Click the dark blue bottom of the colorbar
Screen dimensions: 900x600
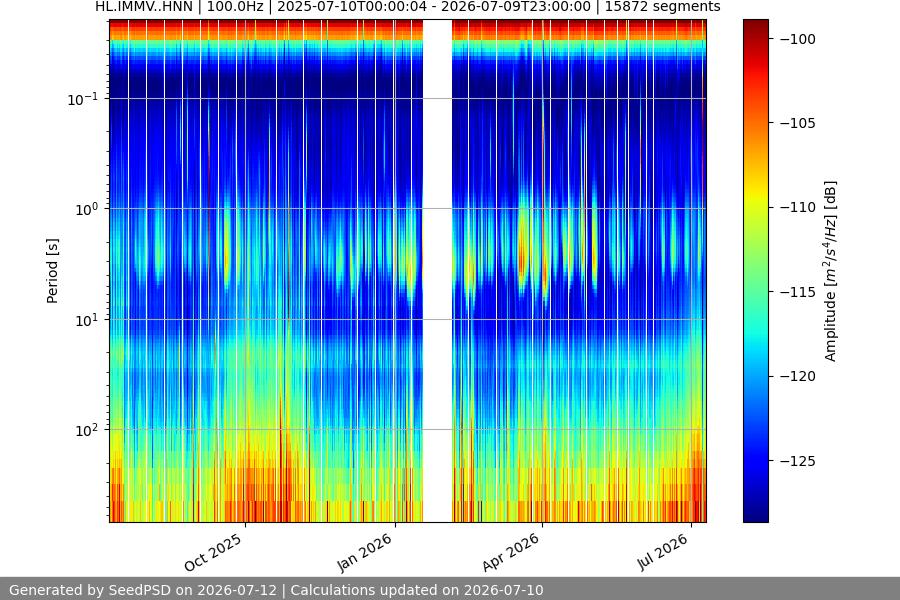click(755, 514)
